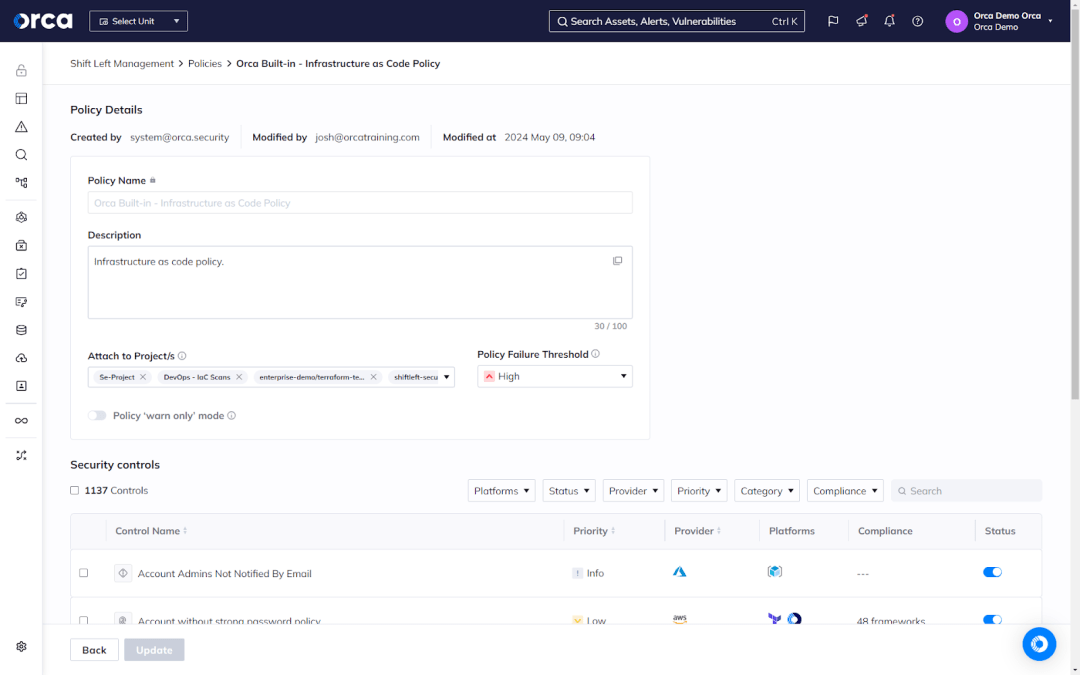Open the help question mark icon
The width and height of the screenshot is (1080, 675).
[x=917, y=21]
